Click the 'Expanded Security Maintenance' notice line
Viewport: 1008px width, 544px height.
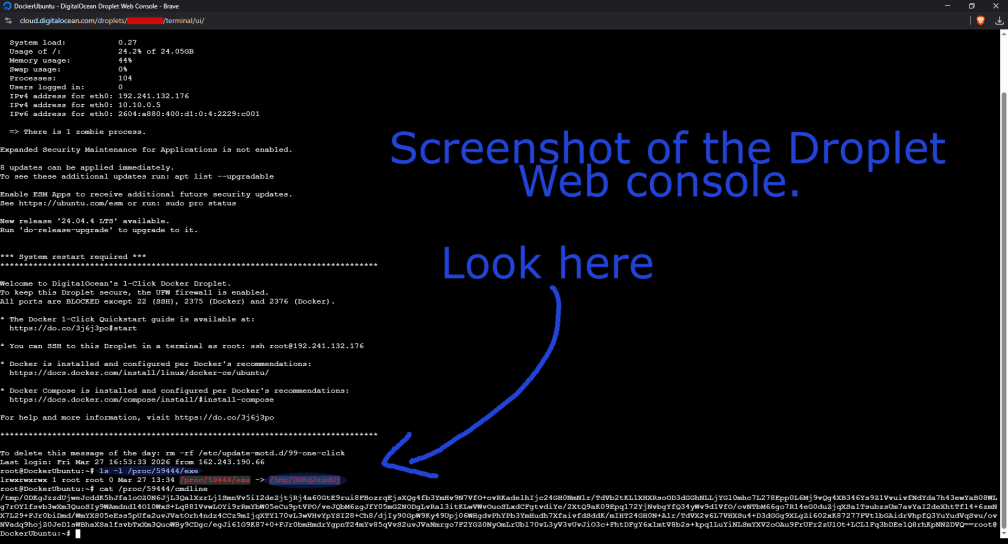(146, 150)
